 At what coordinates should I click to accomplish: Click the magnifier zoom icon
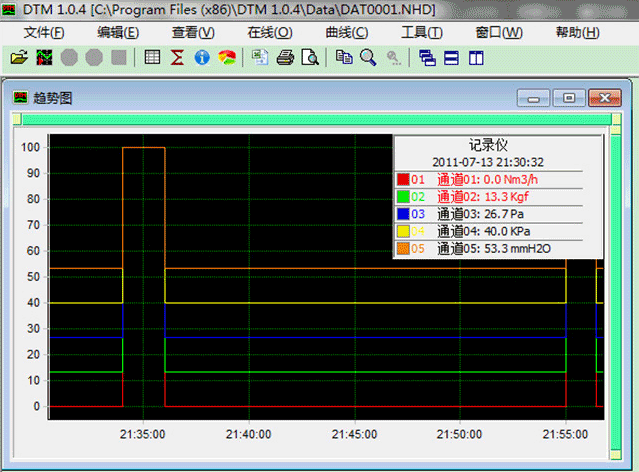[x=368, y=58]
